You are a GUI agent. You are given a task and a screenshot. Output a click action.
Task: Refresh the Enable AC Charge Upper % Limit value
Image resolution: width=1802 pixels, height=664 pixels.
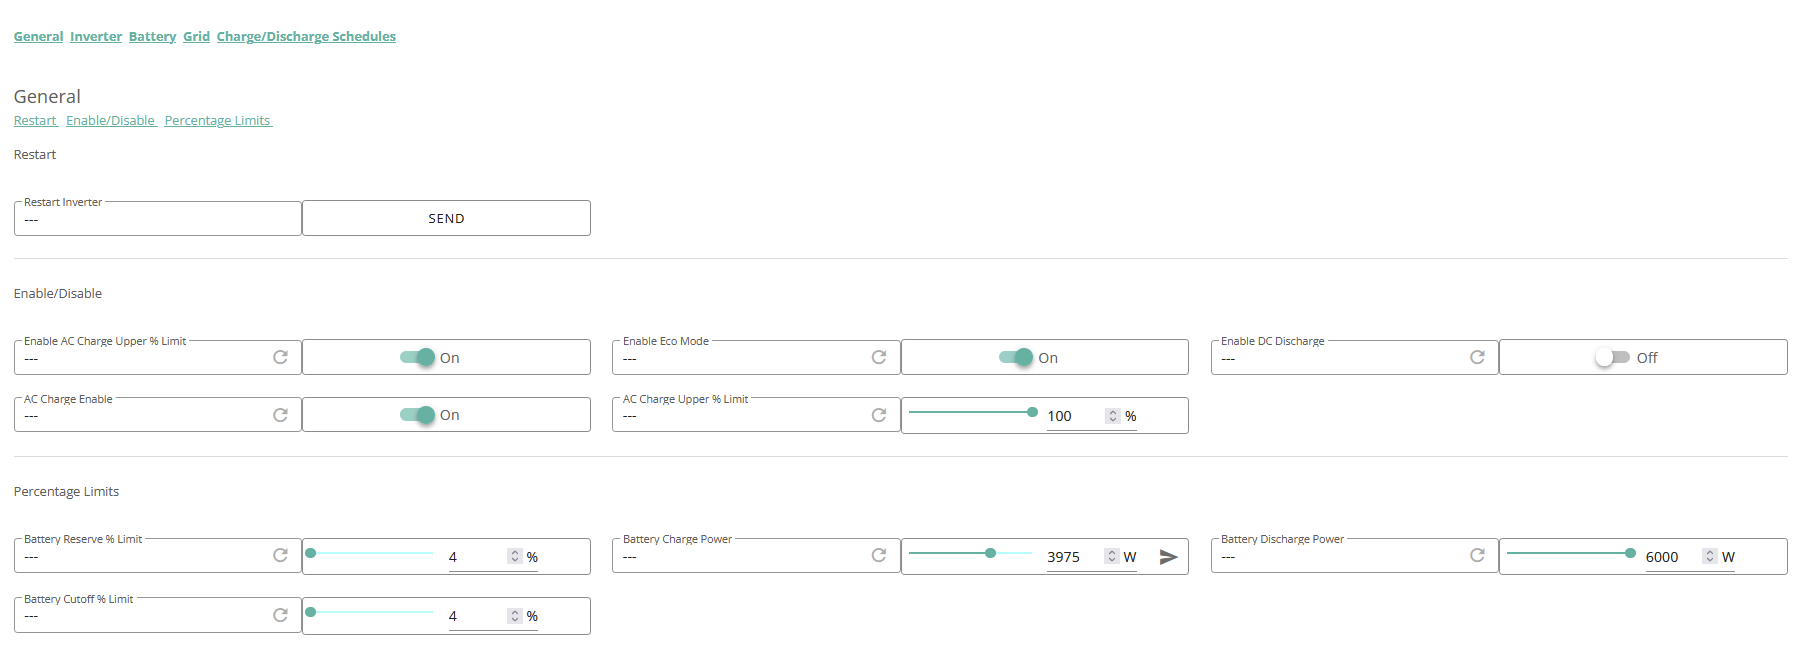281,357
